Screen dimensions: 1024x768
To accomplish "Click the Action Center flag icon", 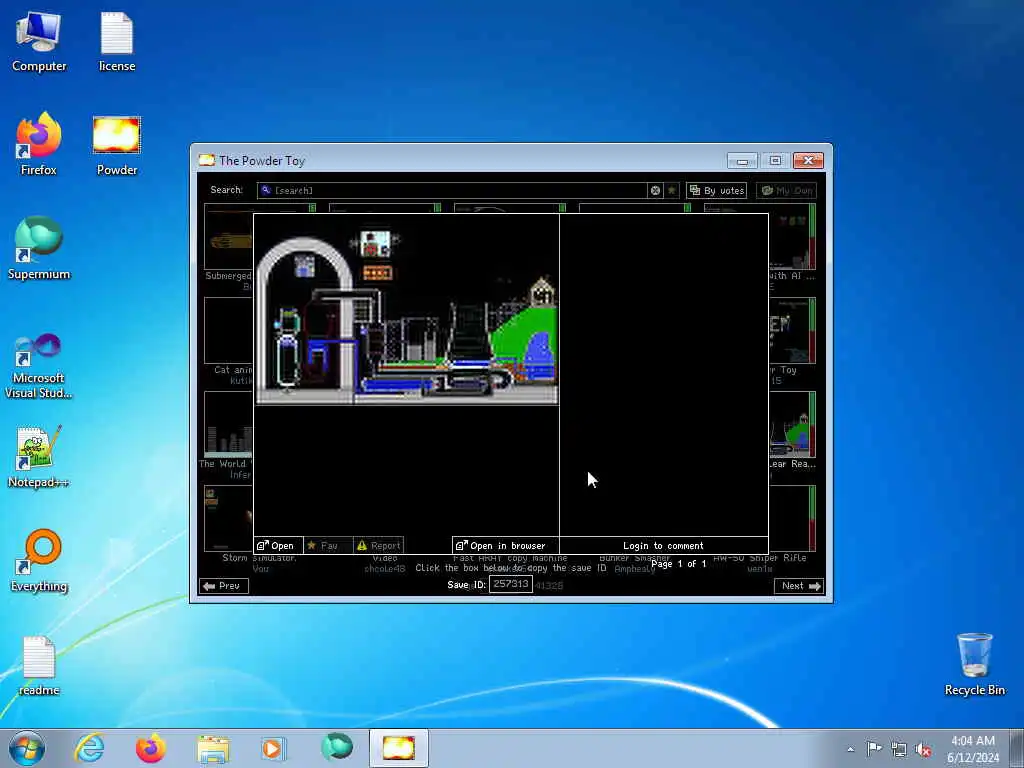I will click(874, 748).
